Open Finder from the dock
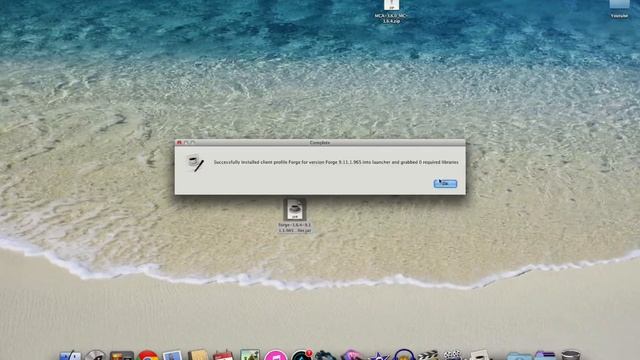 [x=70, y=356]
